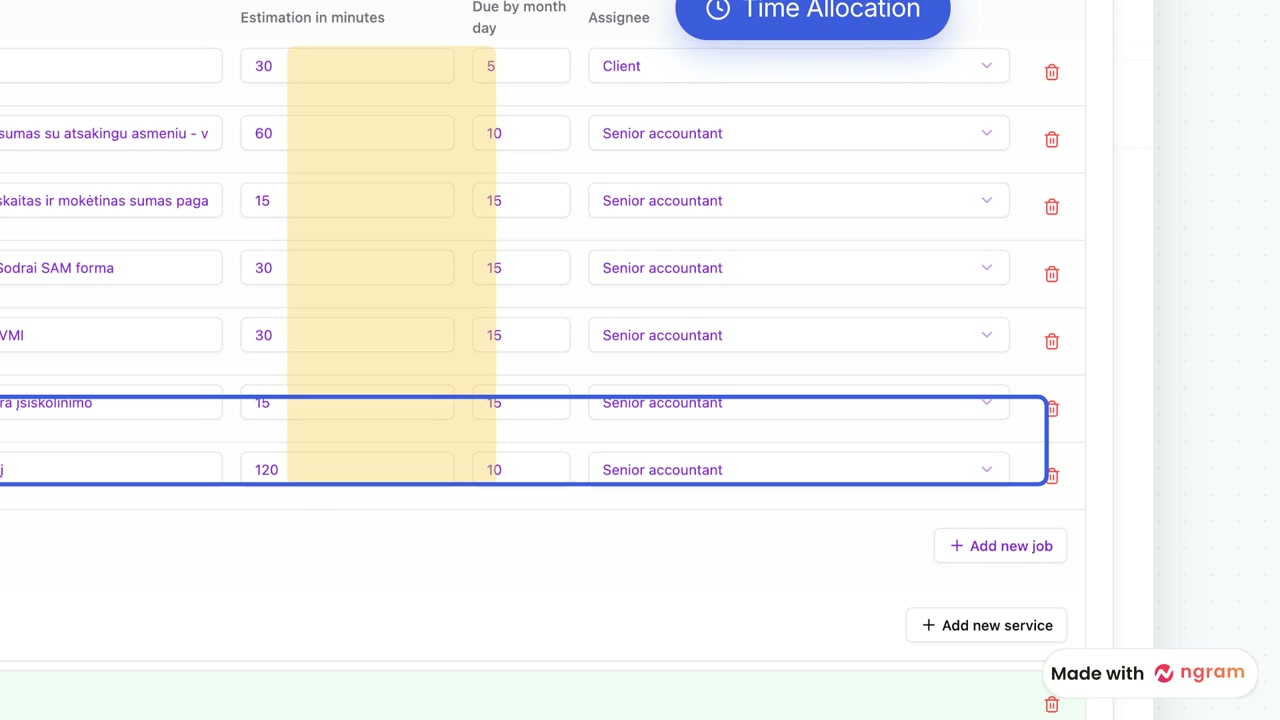Edit due day for 'sumas su atsakingu asmeniu'
The width and height of the screenshot is (1280, 720).
point(521,133)
